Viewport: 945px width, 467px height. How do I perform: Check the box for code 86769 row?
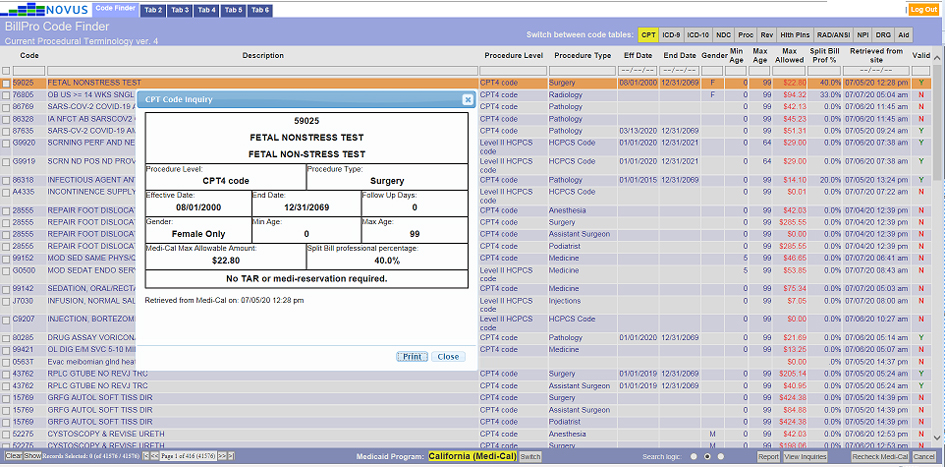click(x=6, y=107)
